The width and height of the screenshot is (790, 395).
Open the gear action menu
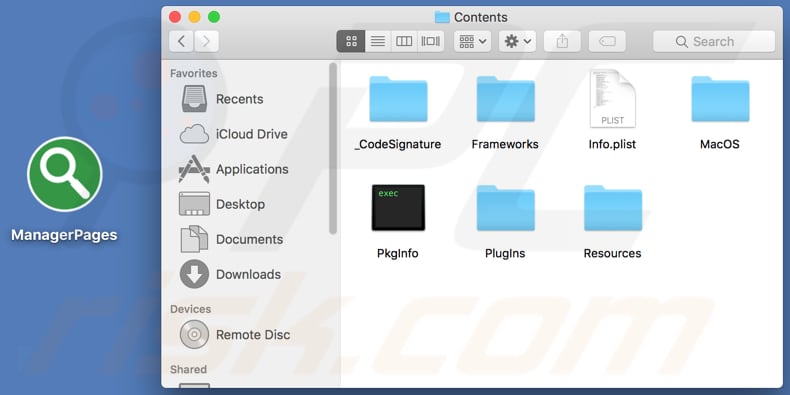(517, 41)
